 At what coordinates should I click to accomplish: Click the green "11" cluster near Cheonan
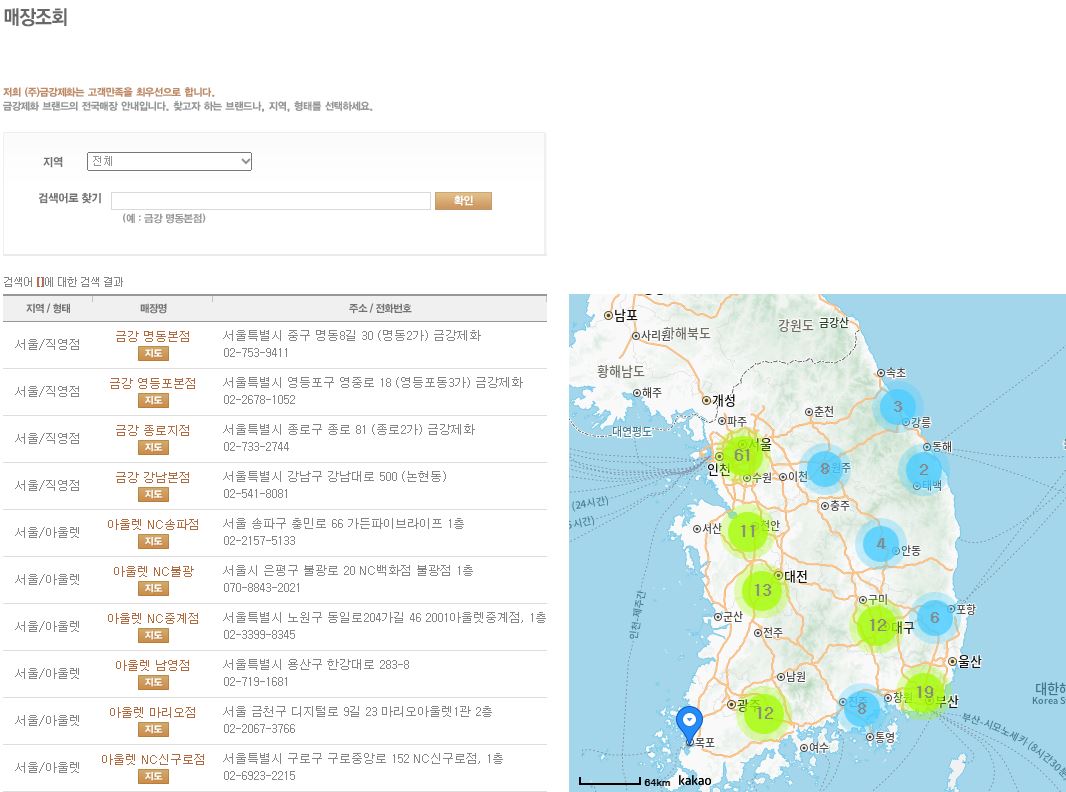(748, 532)
